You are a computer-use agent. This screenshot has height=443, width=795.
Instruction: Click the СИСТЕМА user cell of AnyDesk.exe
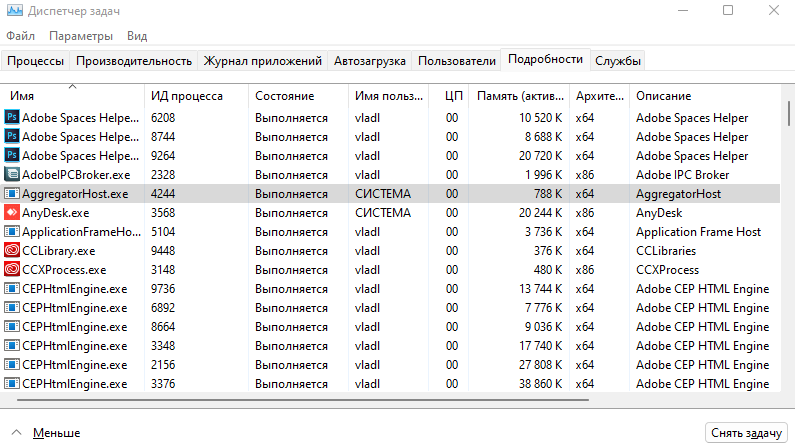click(383, 213)
